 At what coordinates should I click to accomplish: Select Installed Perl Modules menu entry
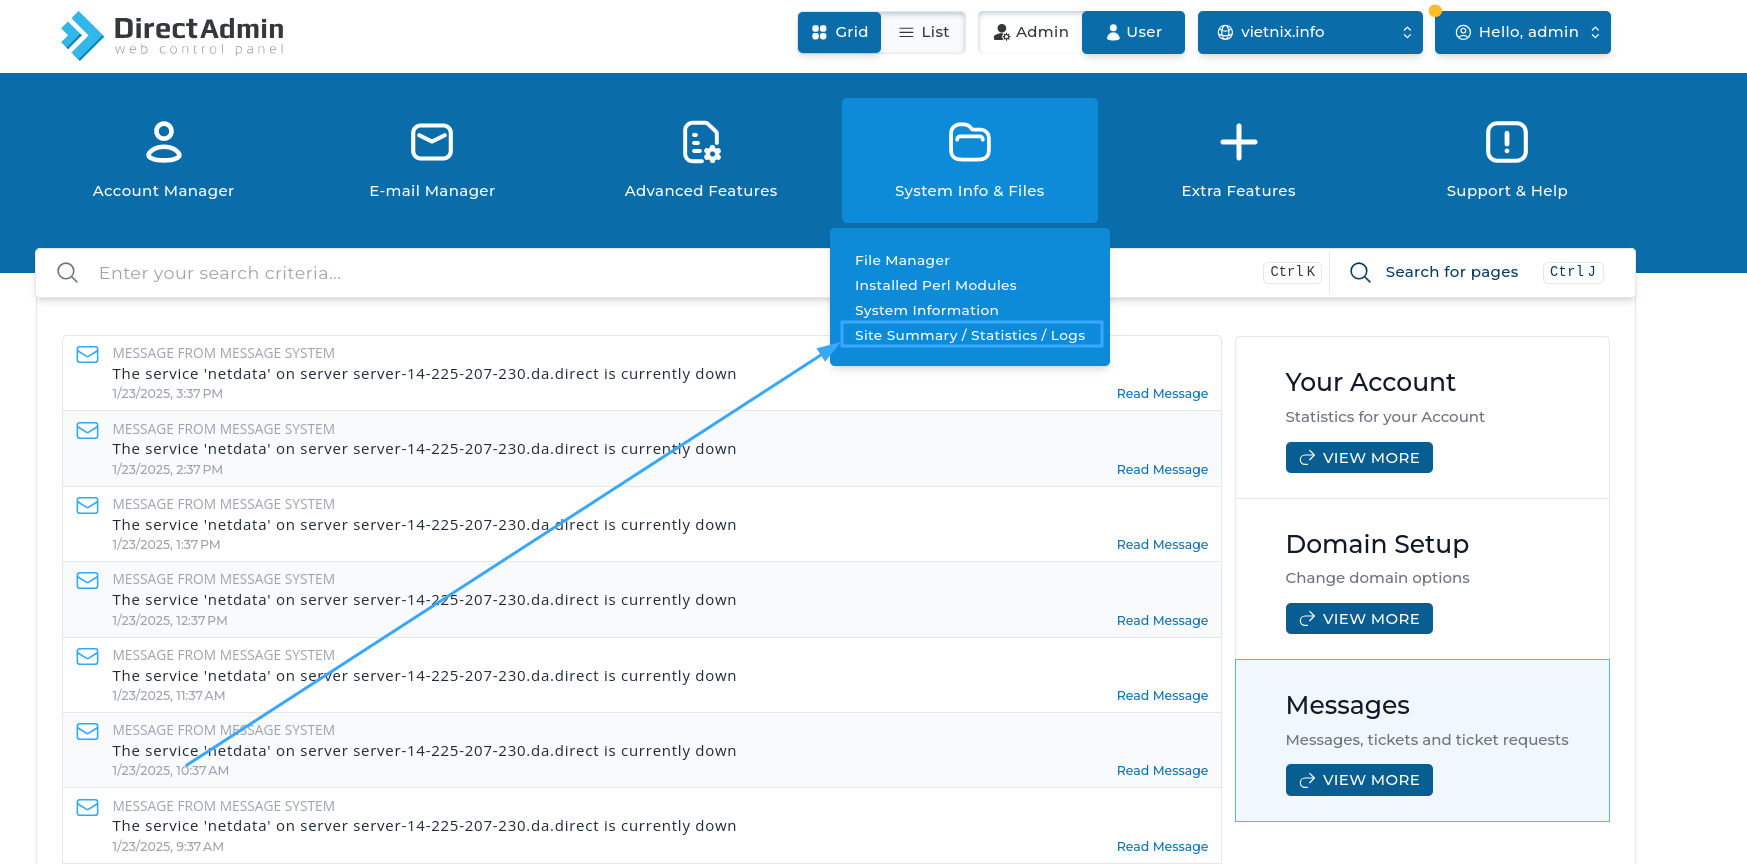pyautogui.click(x=935, y=285)
